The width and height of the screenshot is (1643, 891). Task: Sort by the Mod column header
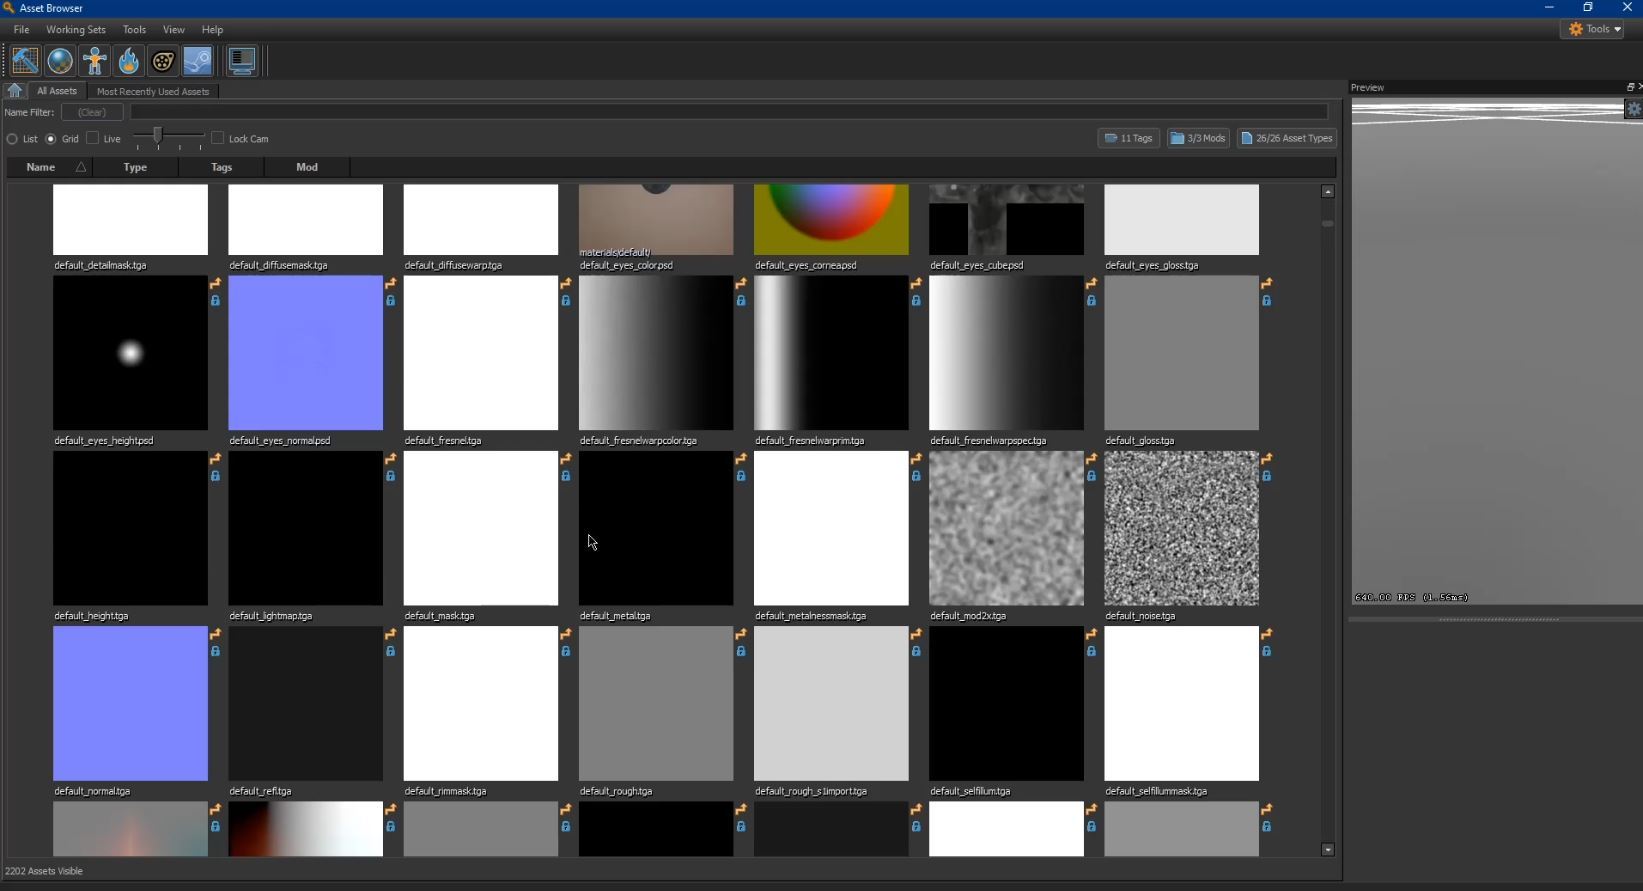click(307, 167)
